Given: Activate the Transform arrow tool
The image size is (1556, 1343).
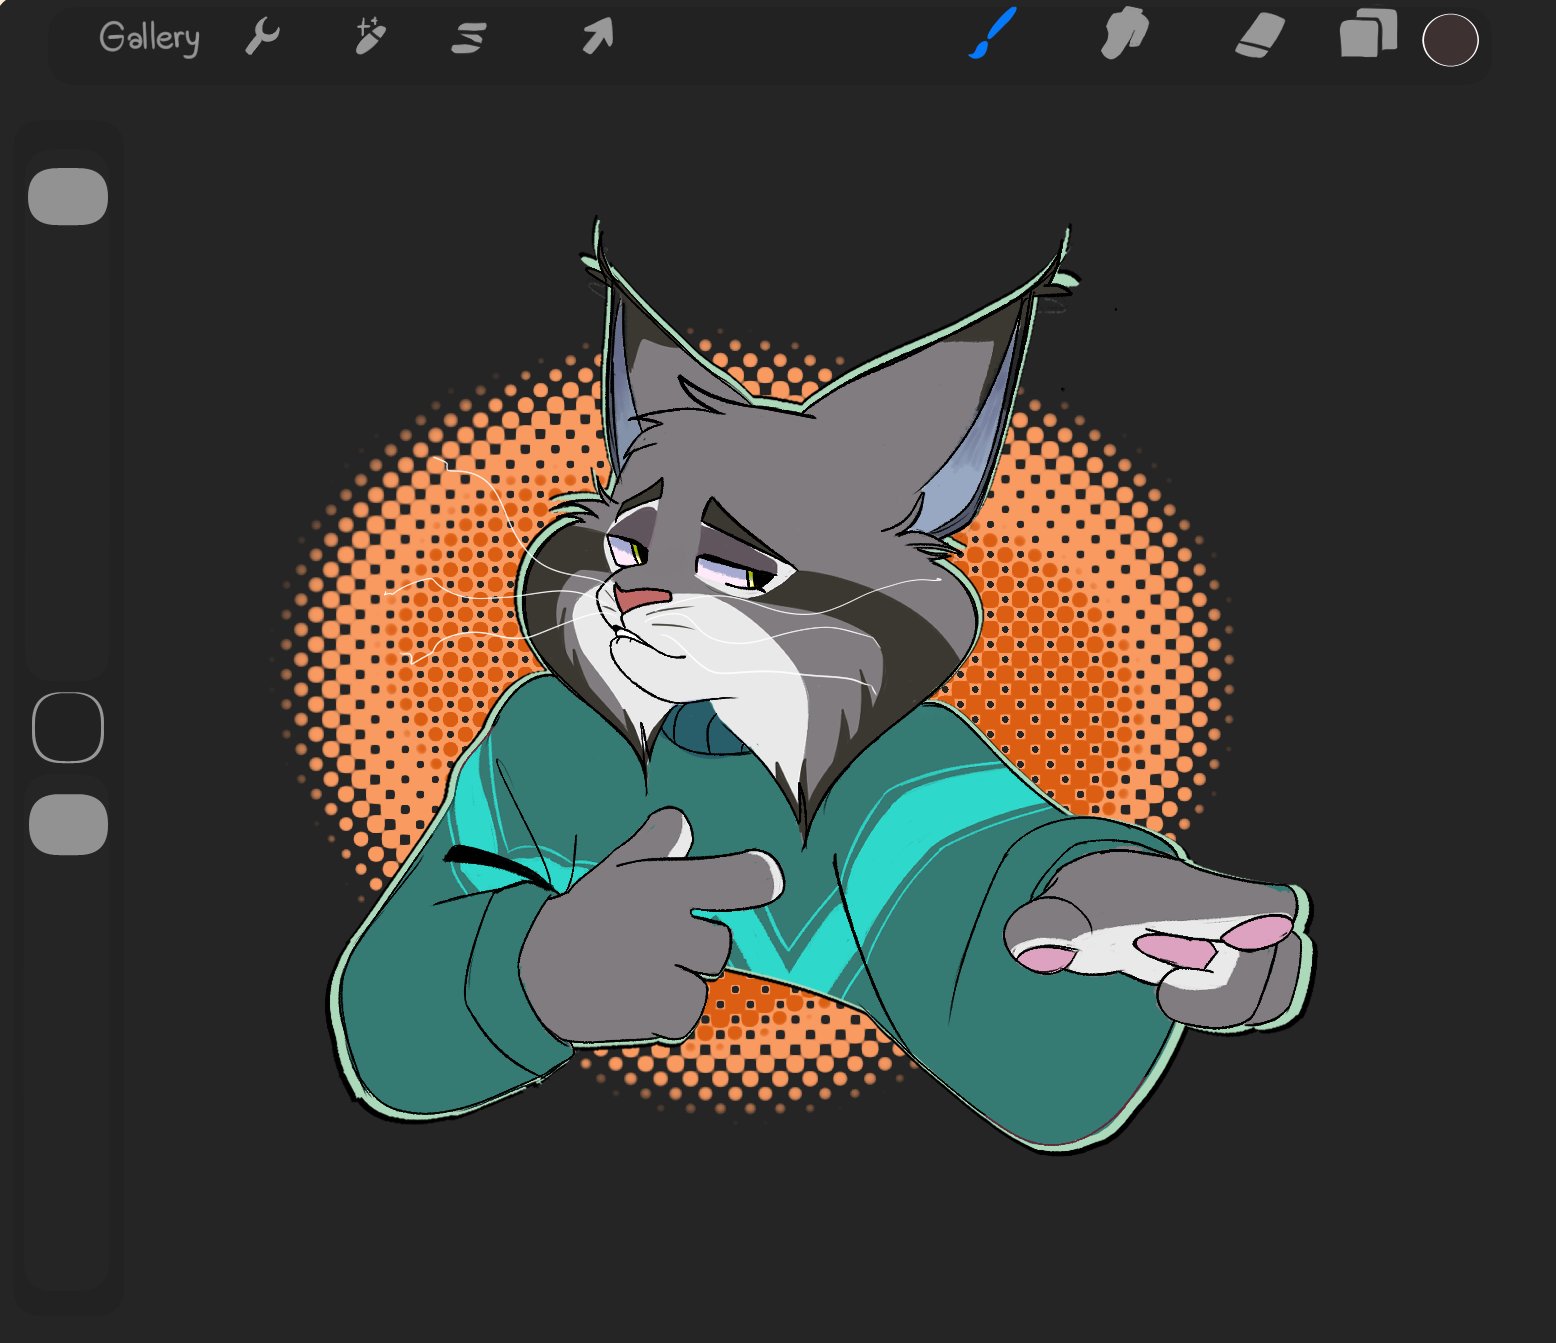Looking at the screenshot, I should tap(597, 37).
